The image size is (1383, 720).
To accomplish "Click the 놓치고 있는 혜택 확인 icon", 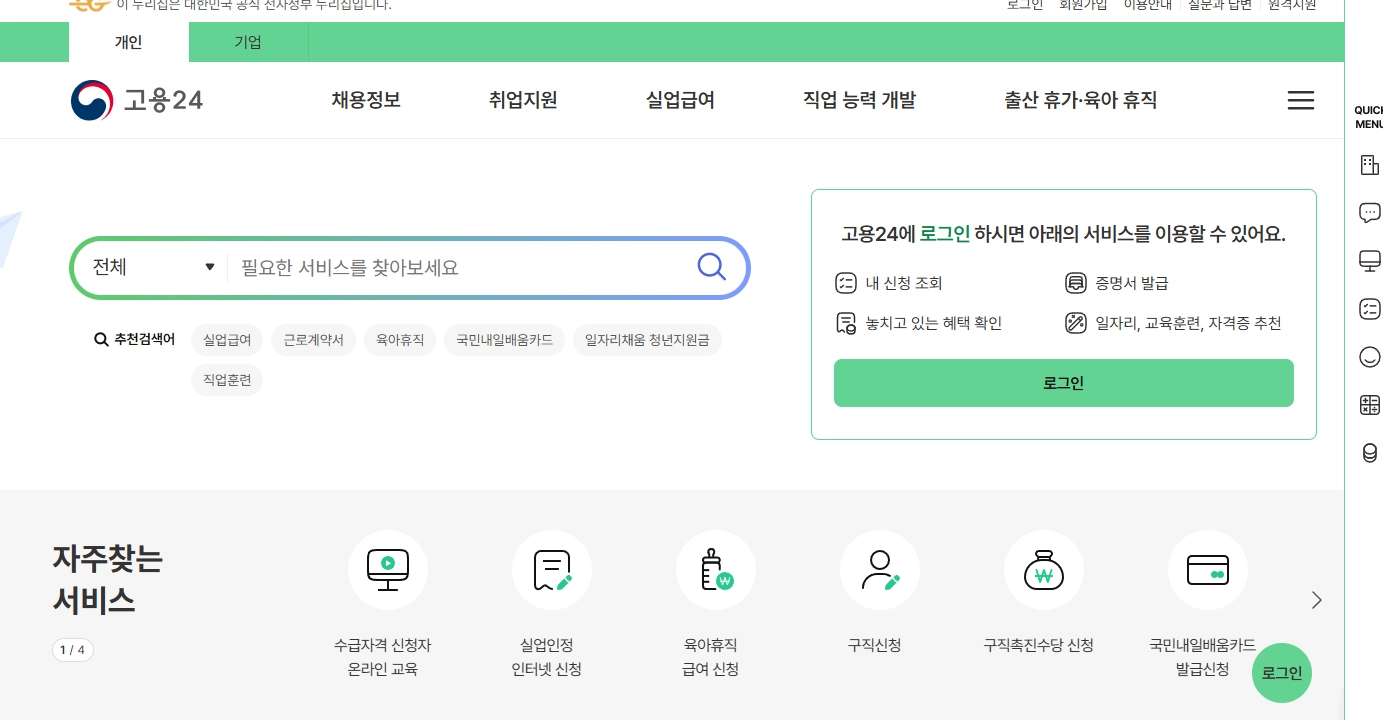I will click(846, 323).
